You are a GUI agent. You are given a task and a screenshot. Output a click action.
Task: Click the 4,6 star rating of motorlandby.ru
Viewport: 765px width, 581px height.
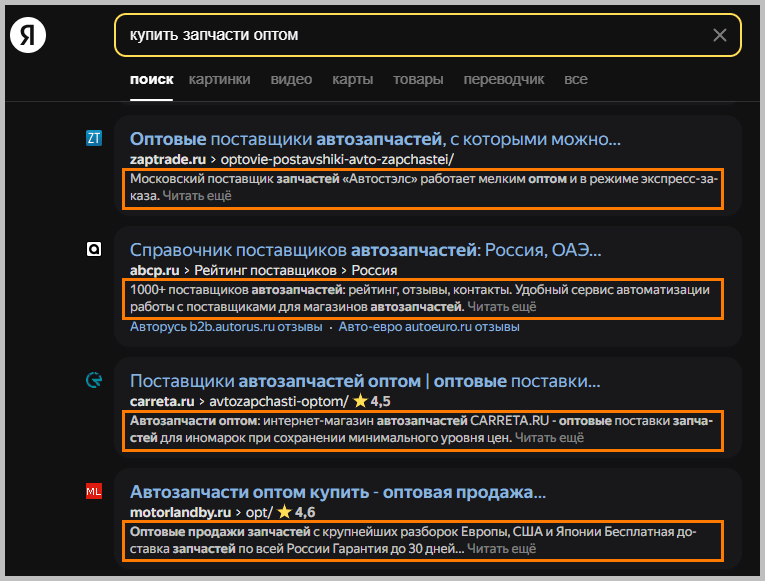296,512
